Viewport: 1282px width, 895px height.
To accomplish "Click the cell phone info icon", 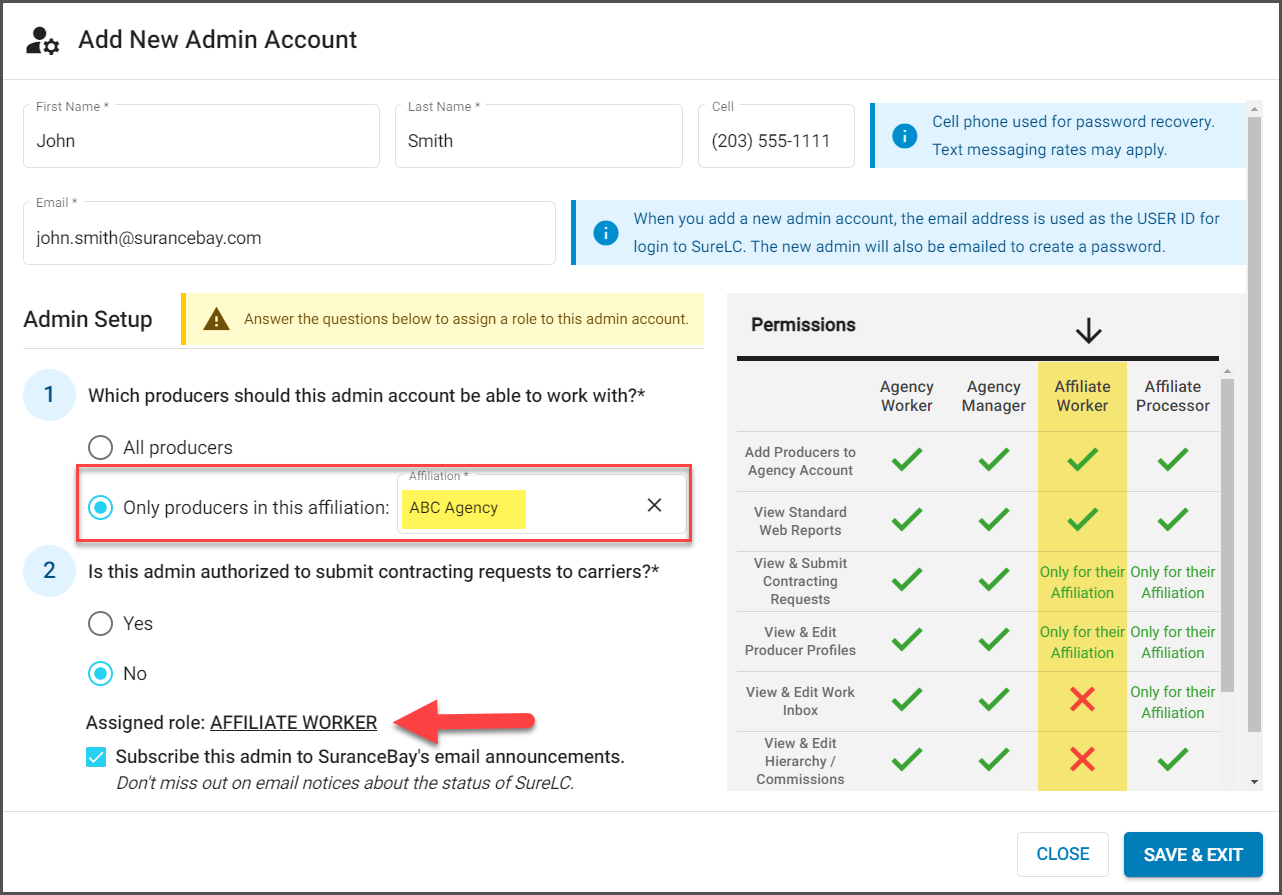I will pos(904,136).
